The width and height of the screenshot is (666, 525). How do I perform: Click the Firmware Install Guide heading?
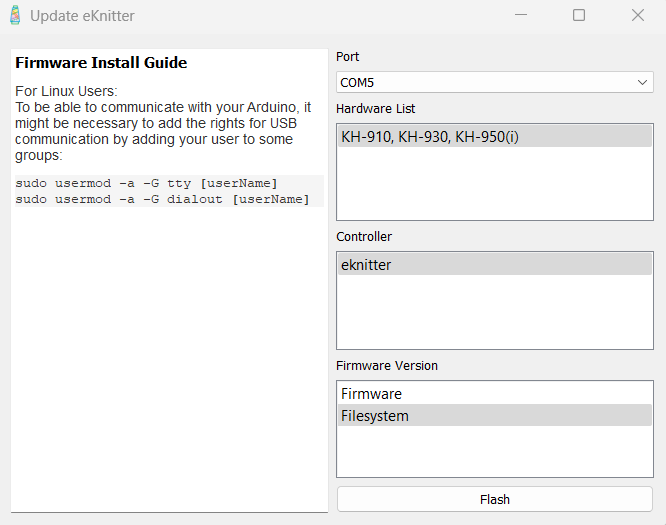[101, 63]
